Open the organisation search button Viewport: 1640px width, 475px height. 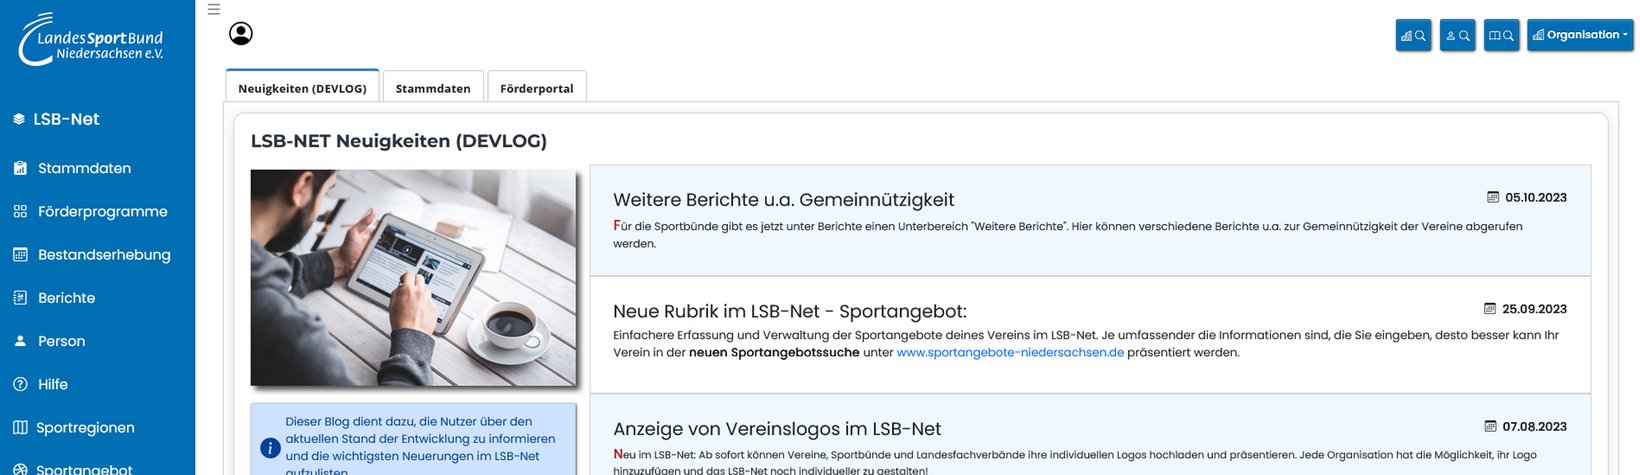tap(1413, 35)
